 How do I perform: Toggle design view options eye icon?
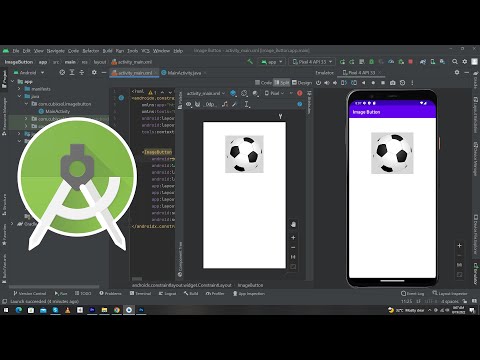[x=189, y=104]
